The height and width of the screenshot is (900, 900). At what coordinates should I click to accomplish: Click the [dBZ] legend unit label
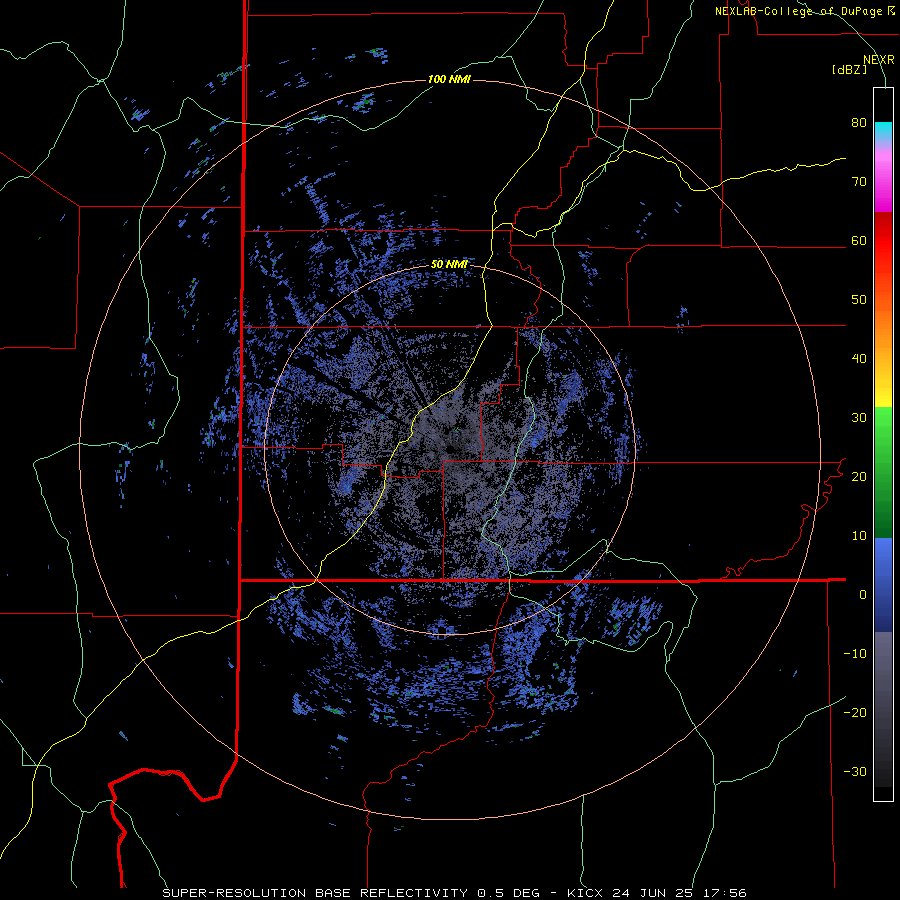pyautogui.click(x=849, y=69)
